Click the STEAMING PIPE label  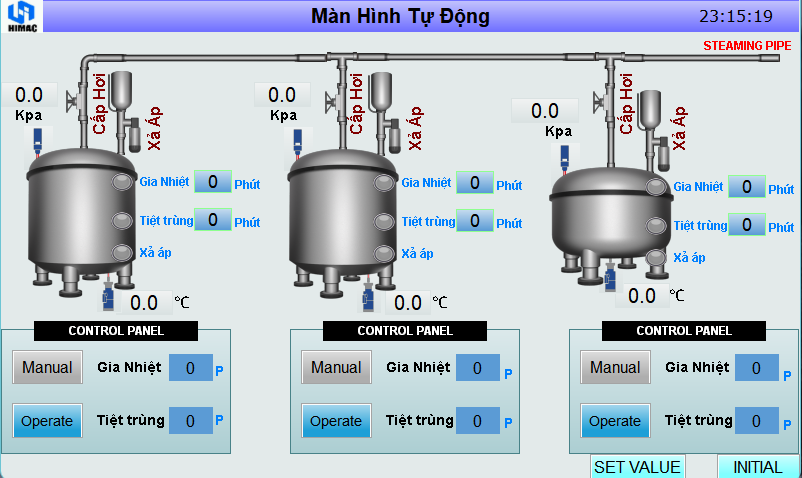747,45
